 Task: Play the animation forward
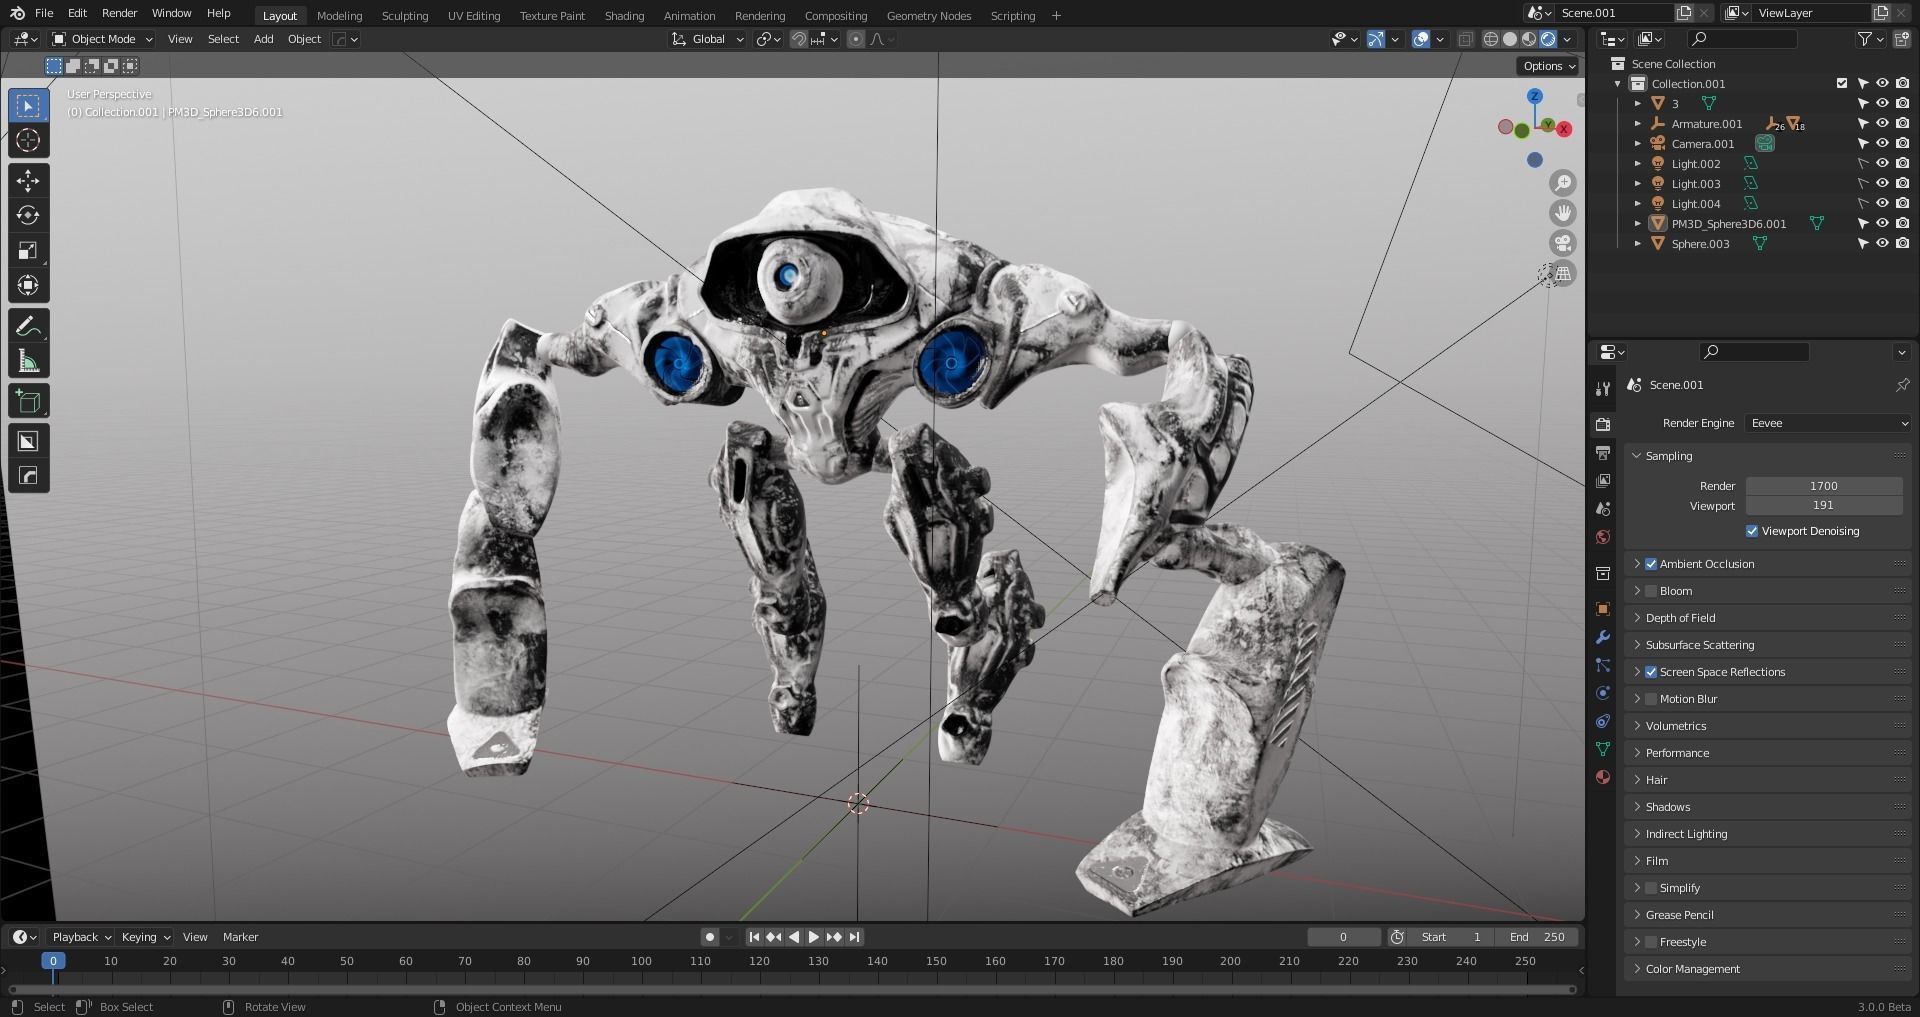coord(813,937)
